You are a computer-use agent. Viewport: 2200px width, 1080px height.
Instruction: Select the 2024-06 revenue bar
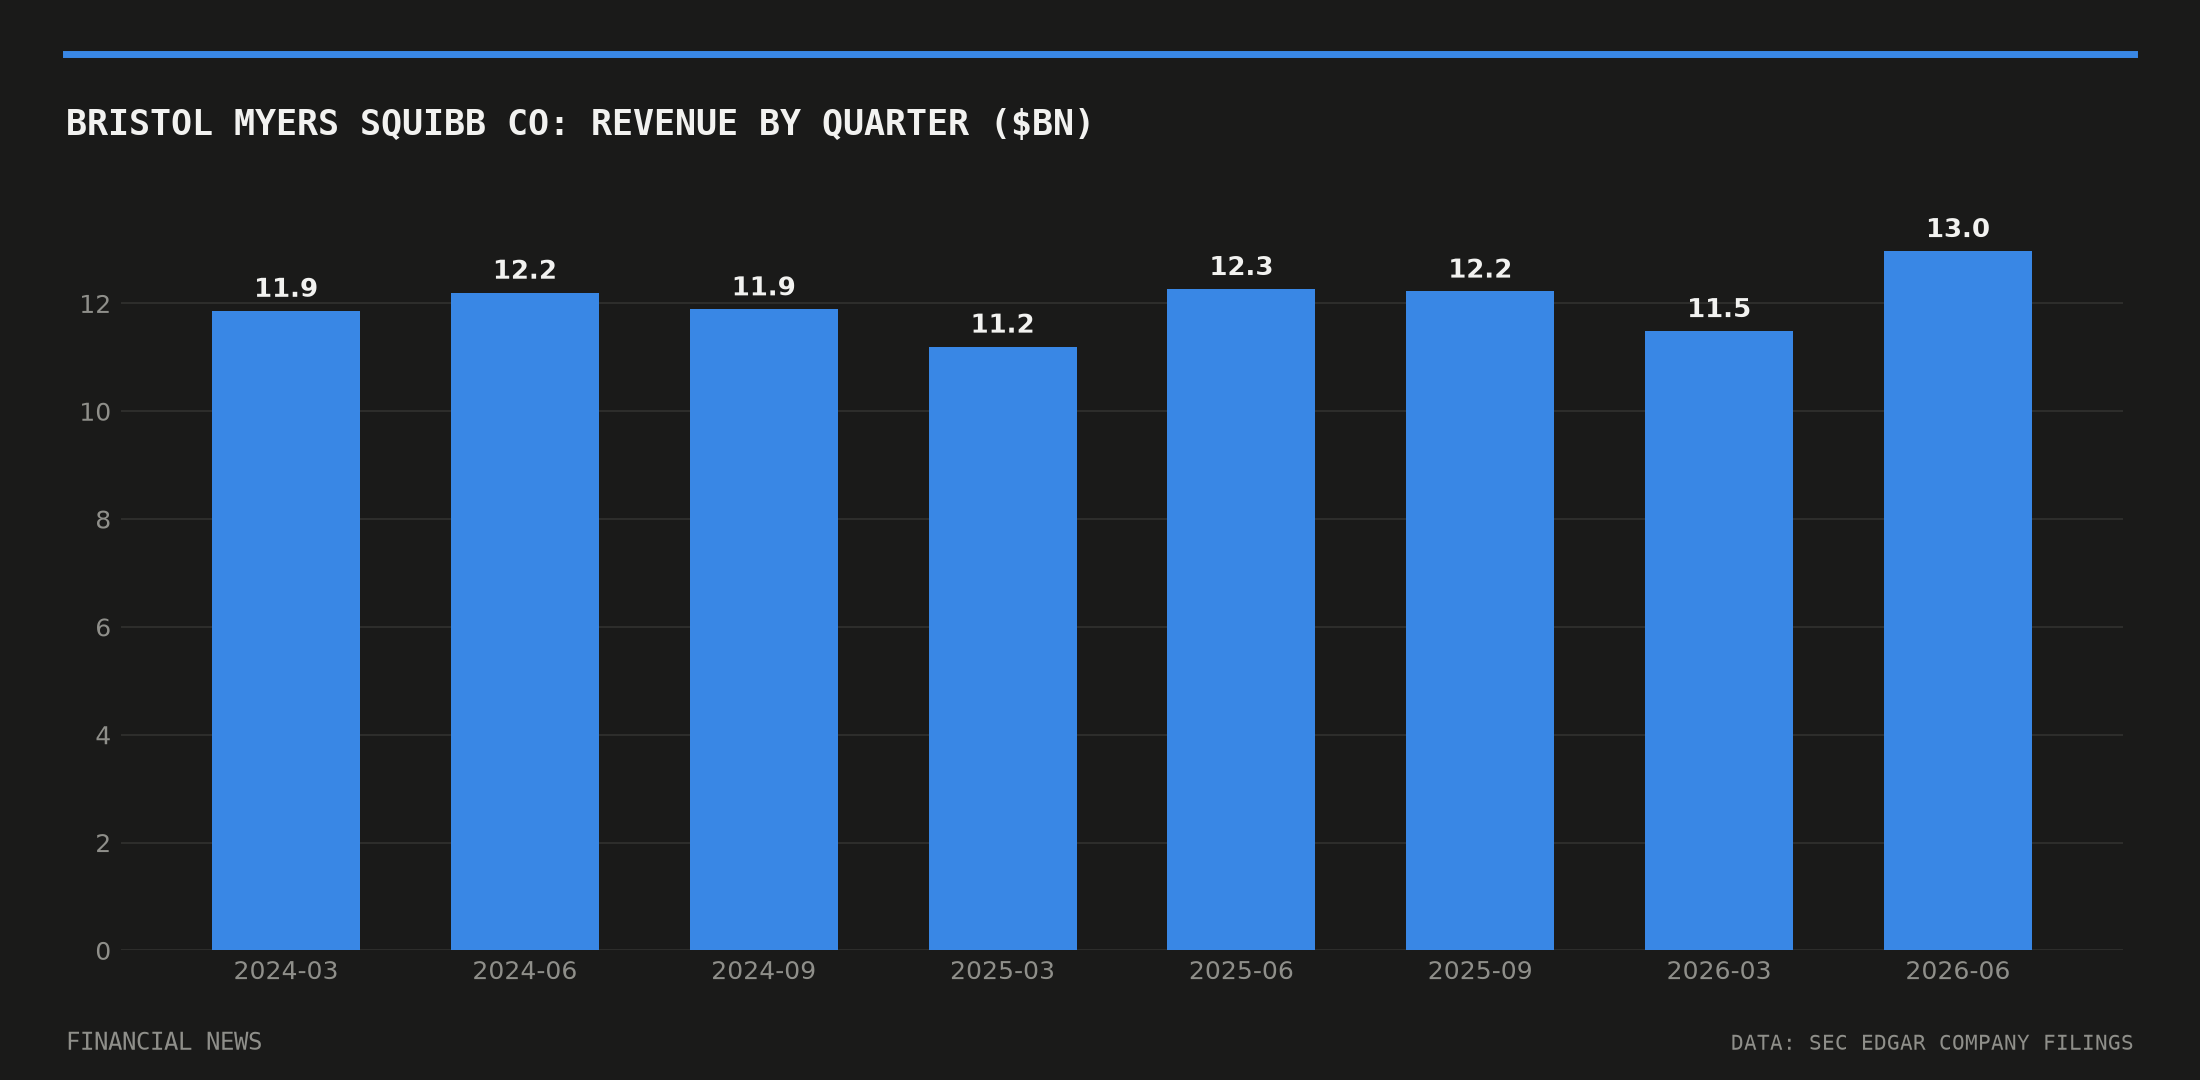(525, 621)
